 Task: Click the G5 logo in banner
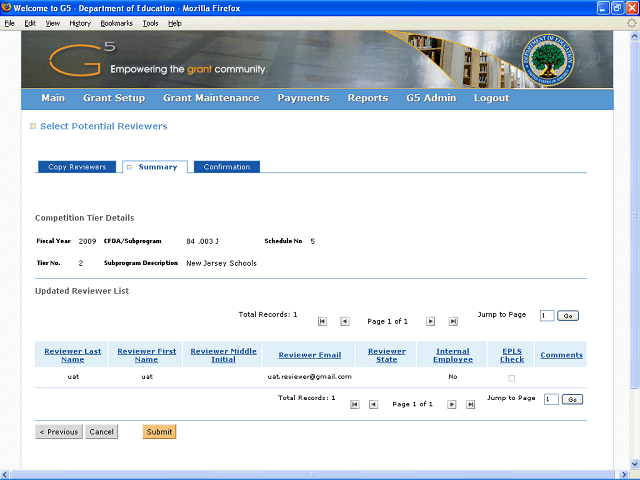(82, 60)
